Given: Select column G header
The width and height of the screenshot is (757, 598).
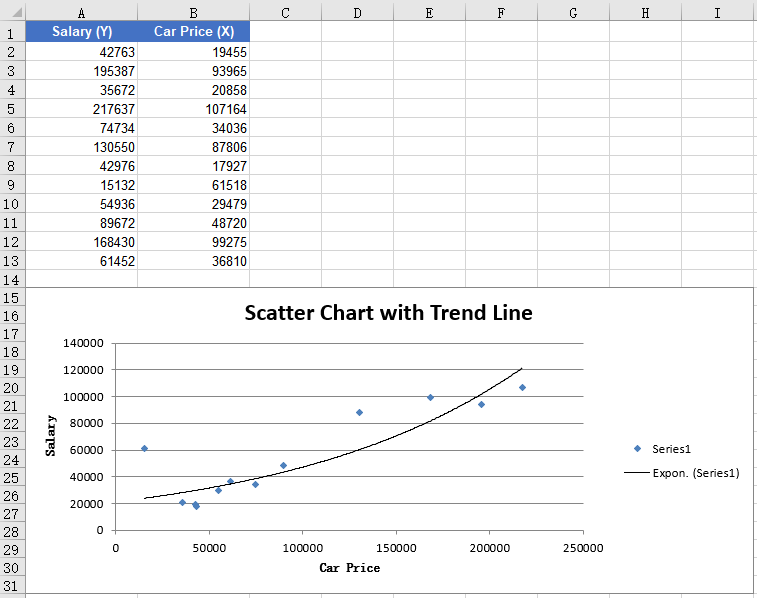Looking at the screenshot, I should [573, 13].
